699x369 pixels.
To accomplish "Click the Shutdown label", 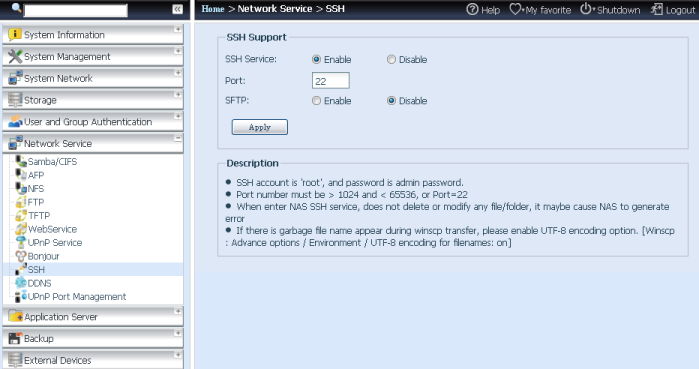I will point(618,10).
